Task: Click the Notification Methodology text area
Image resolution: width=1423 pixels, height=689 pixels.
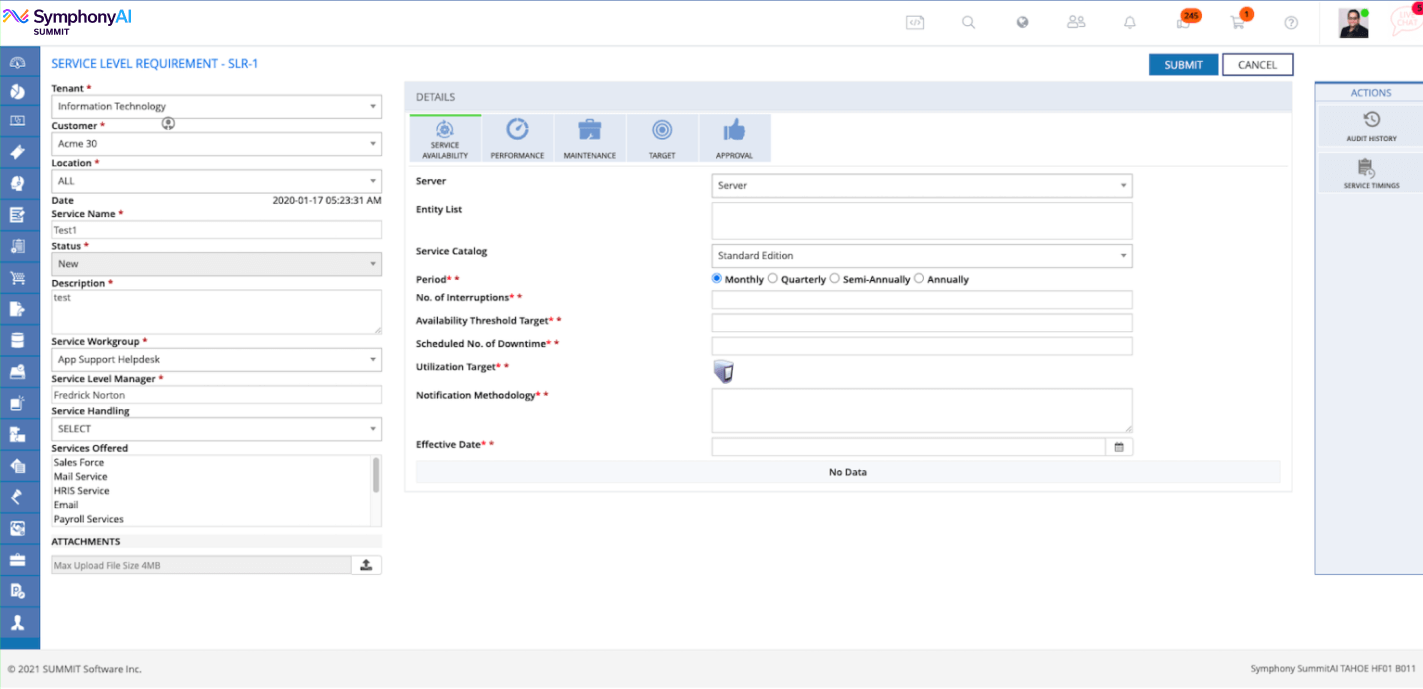Action: (922, 410)
